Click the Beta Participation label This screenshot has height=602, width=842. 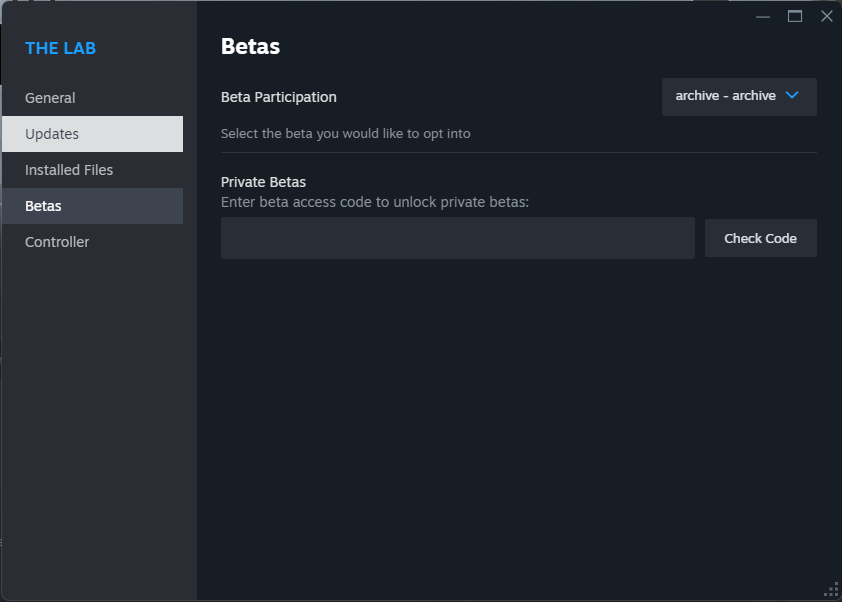(x=279, y=97)
